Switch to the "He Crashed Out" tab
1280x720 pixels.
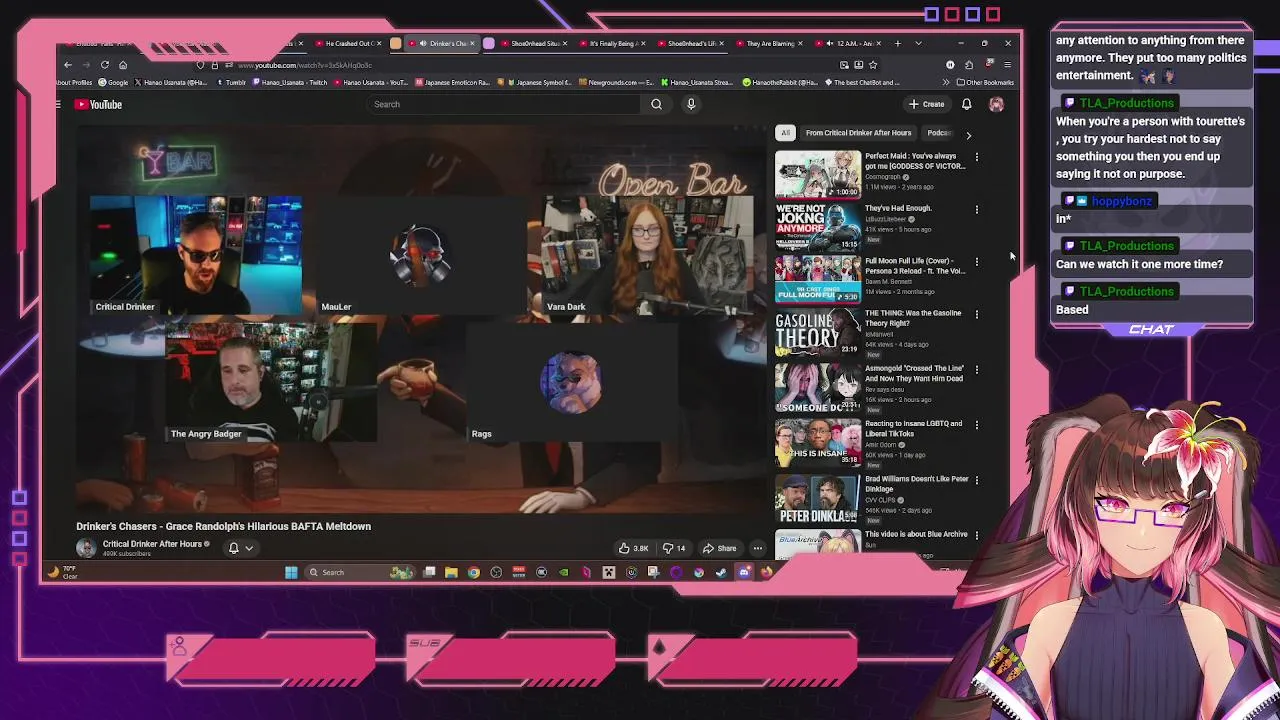tap(347, 43)
